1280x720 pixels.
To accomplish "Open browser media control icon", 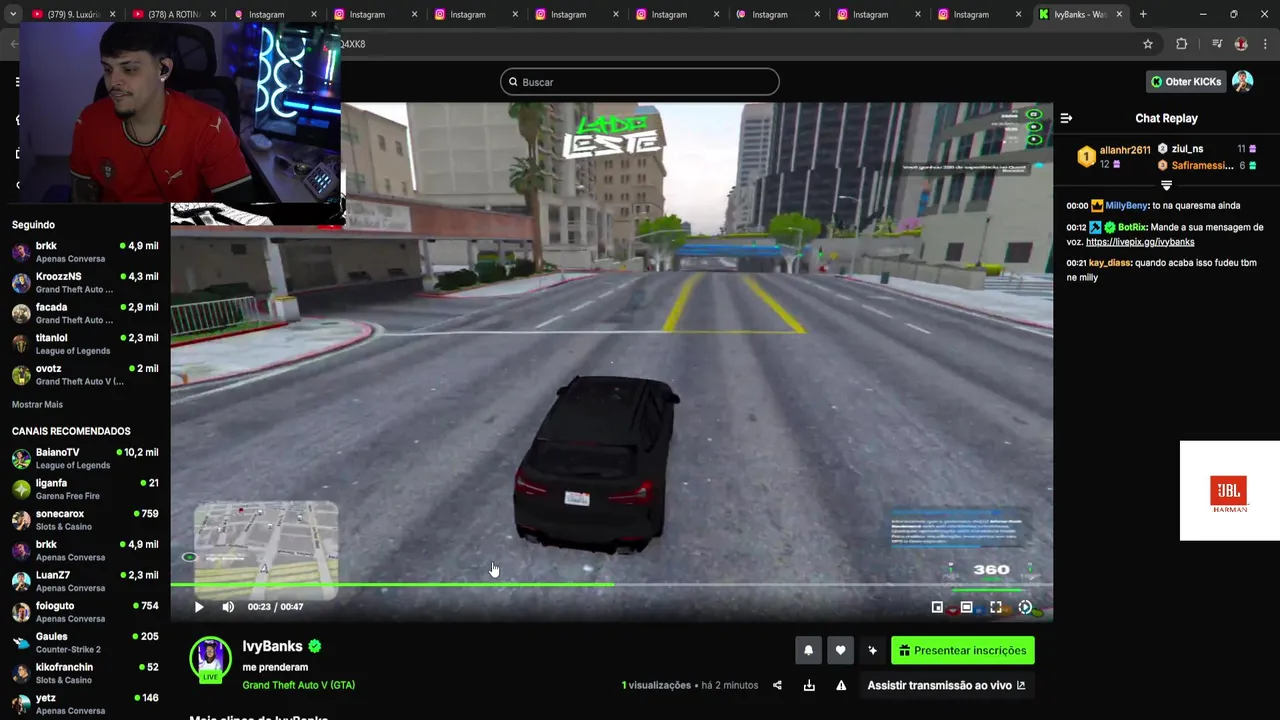I will (x=1217, y=44).
